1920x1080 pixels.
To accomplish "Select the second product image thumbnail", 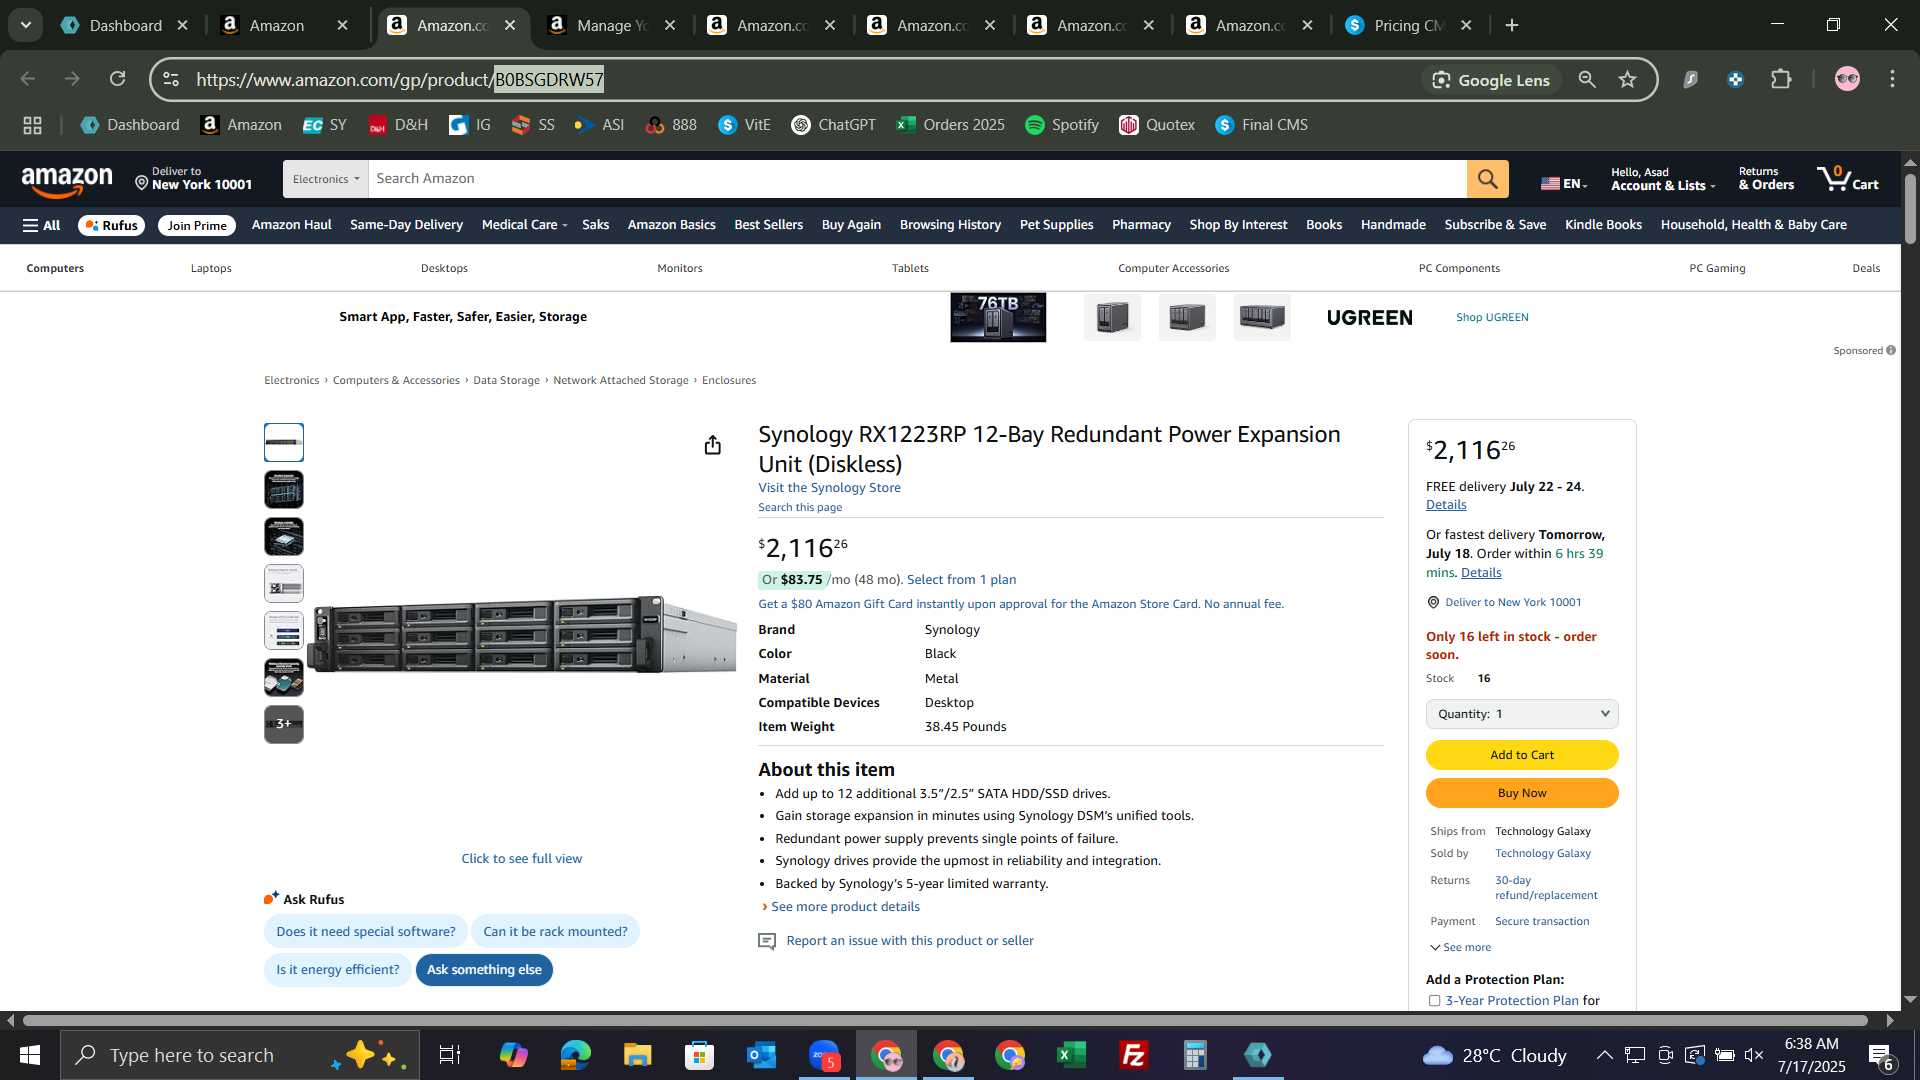I will pyautogui.click(x=284, y=490).
